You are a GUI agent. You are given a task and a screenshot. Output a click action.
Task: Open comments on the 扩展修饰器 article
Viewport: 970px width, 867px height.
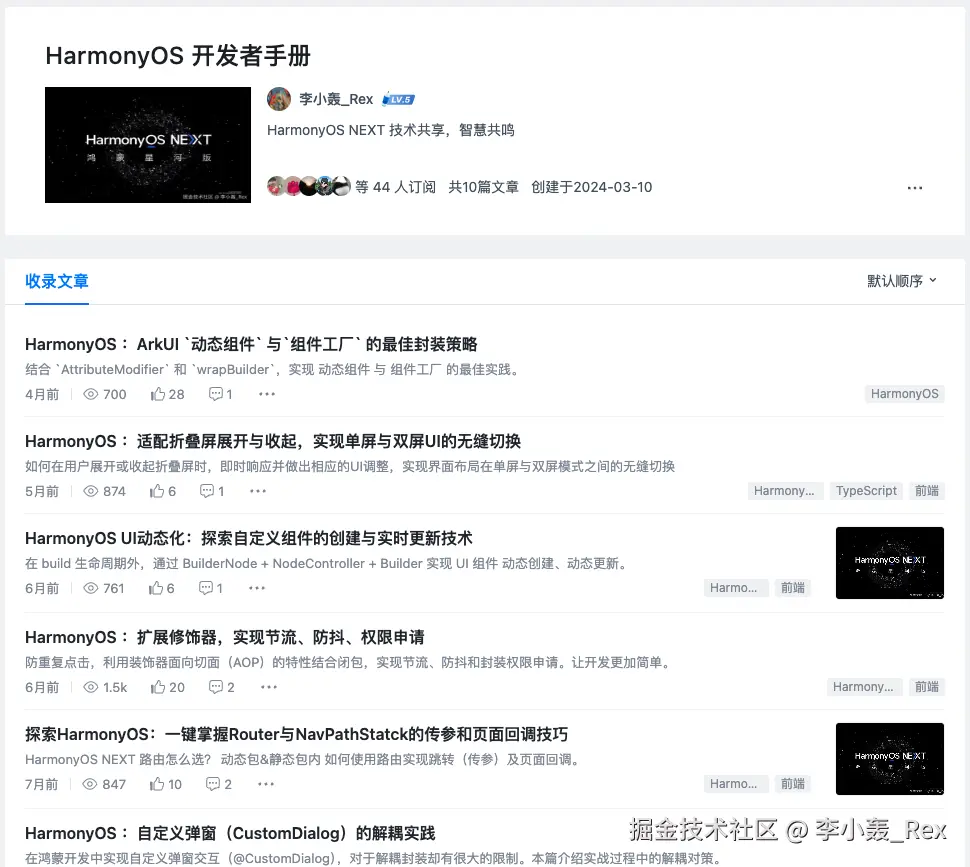[221, 687]
